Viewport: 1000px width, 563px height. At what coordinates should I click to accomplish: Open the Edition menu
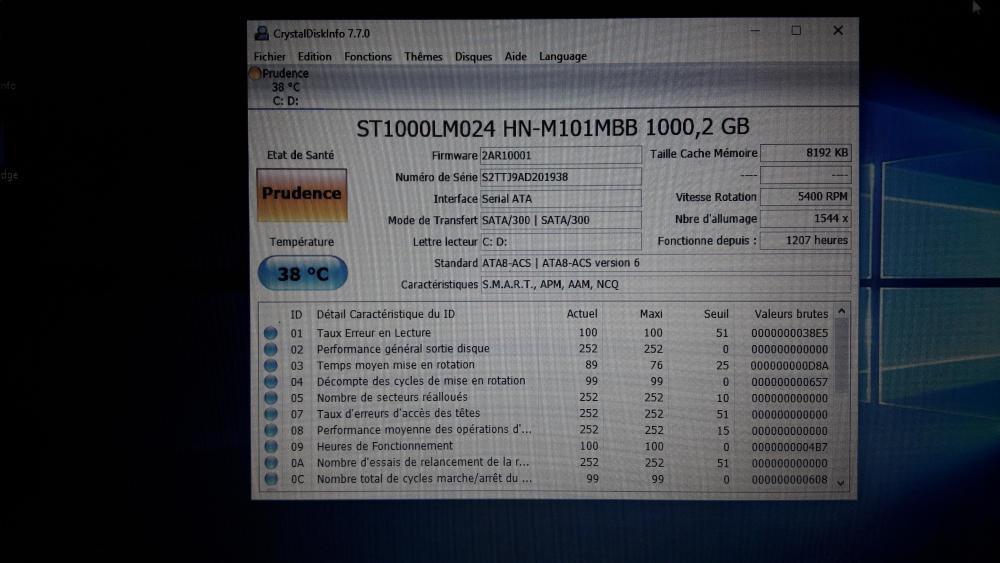click(314, 57)
